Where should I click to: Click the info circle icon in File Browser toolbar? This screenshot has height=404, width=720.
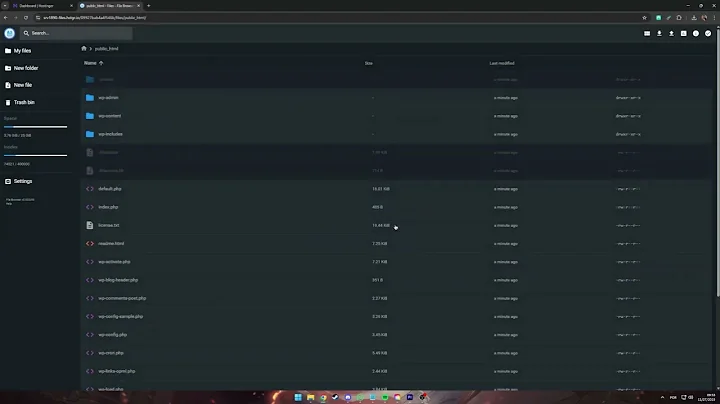coord(696,34)
